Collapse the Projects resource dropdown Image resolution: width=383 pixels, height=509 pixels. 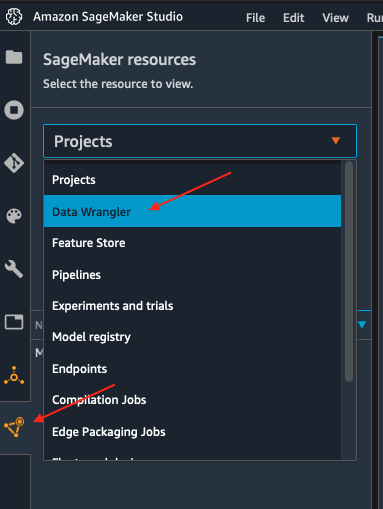click(x=200, y=141)
